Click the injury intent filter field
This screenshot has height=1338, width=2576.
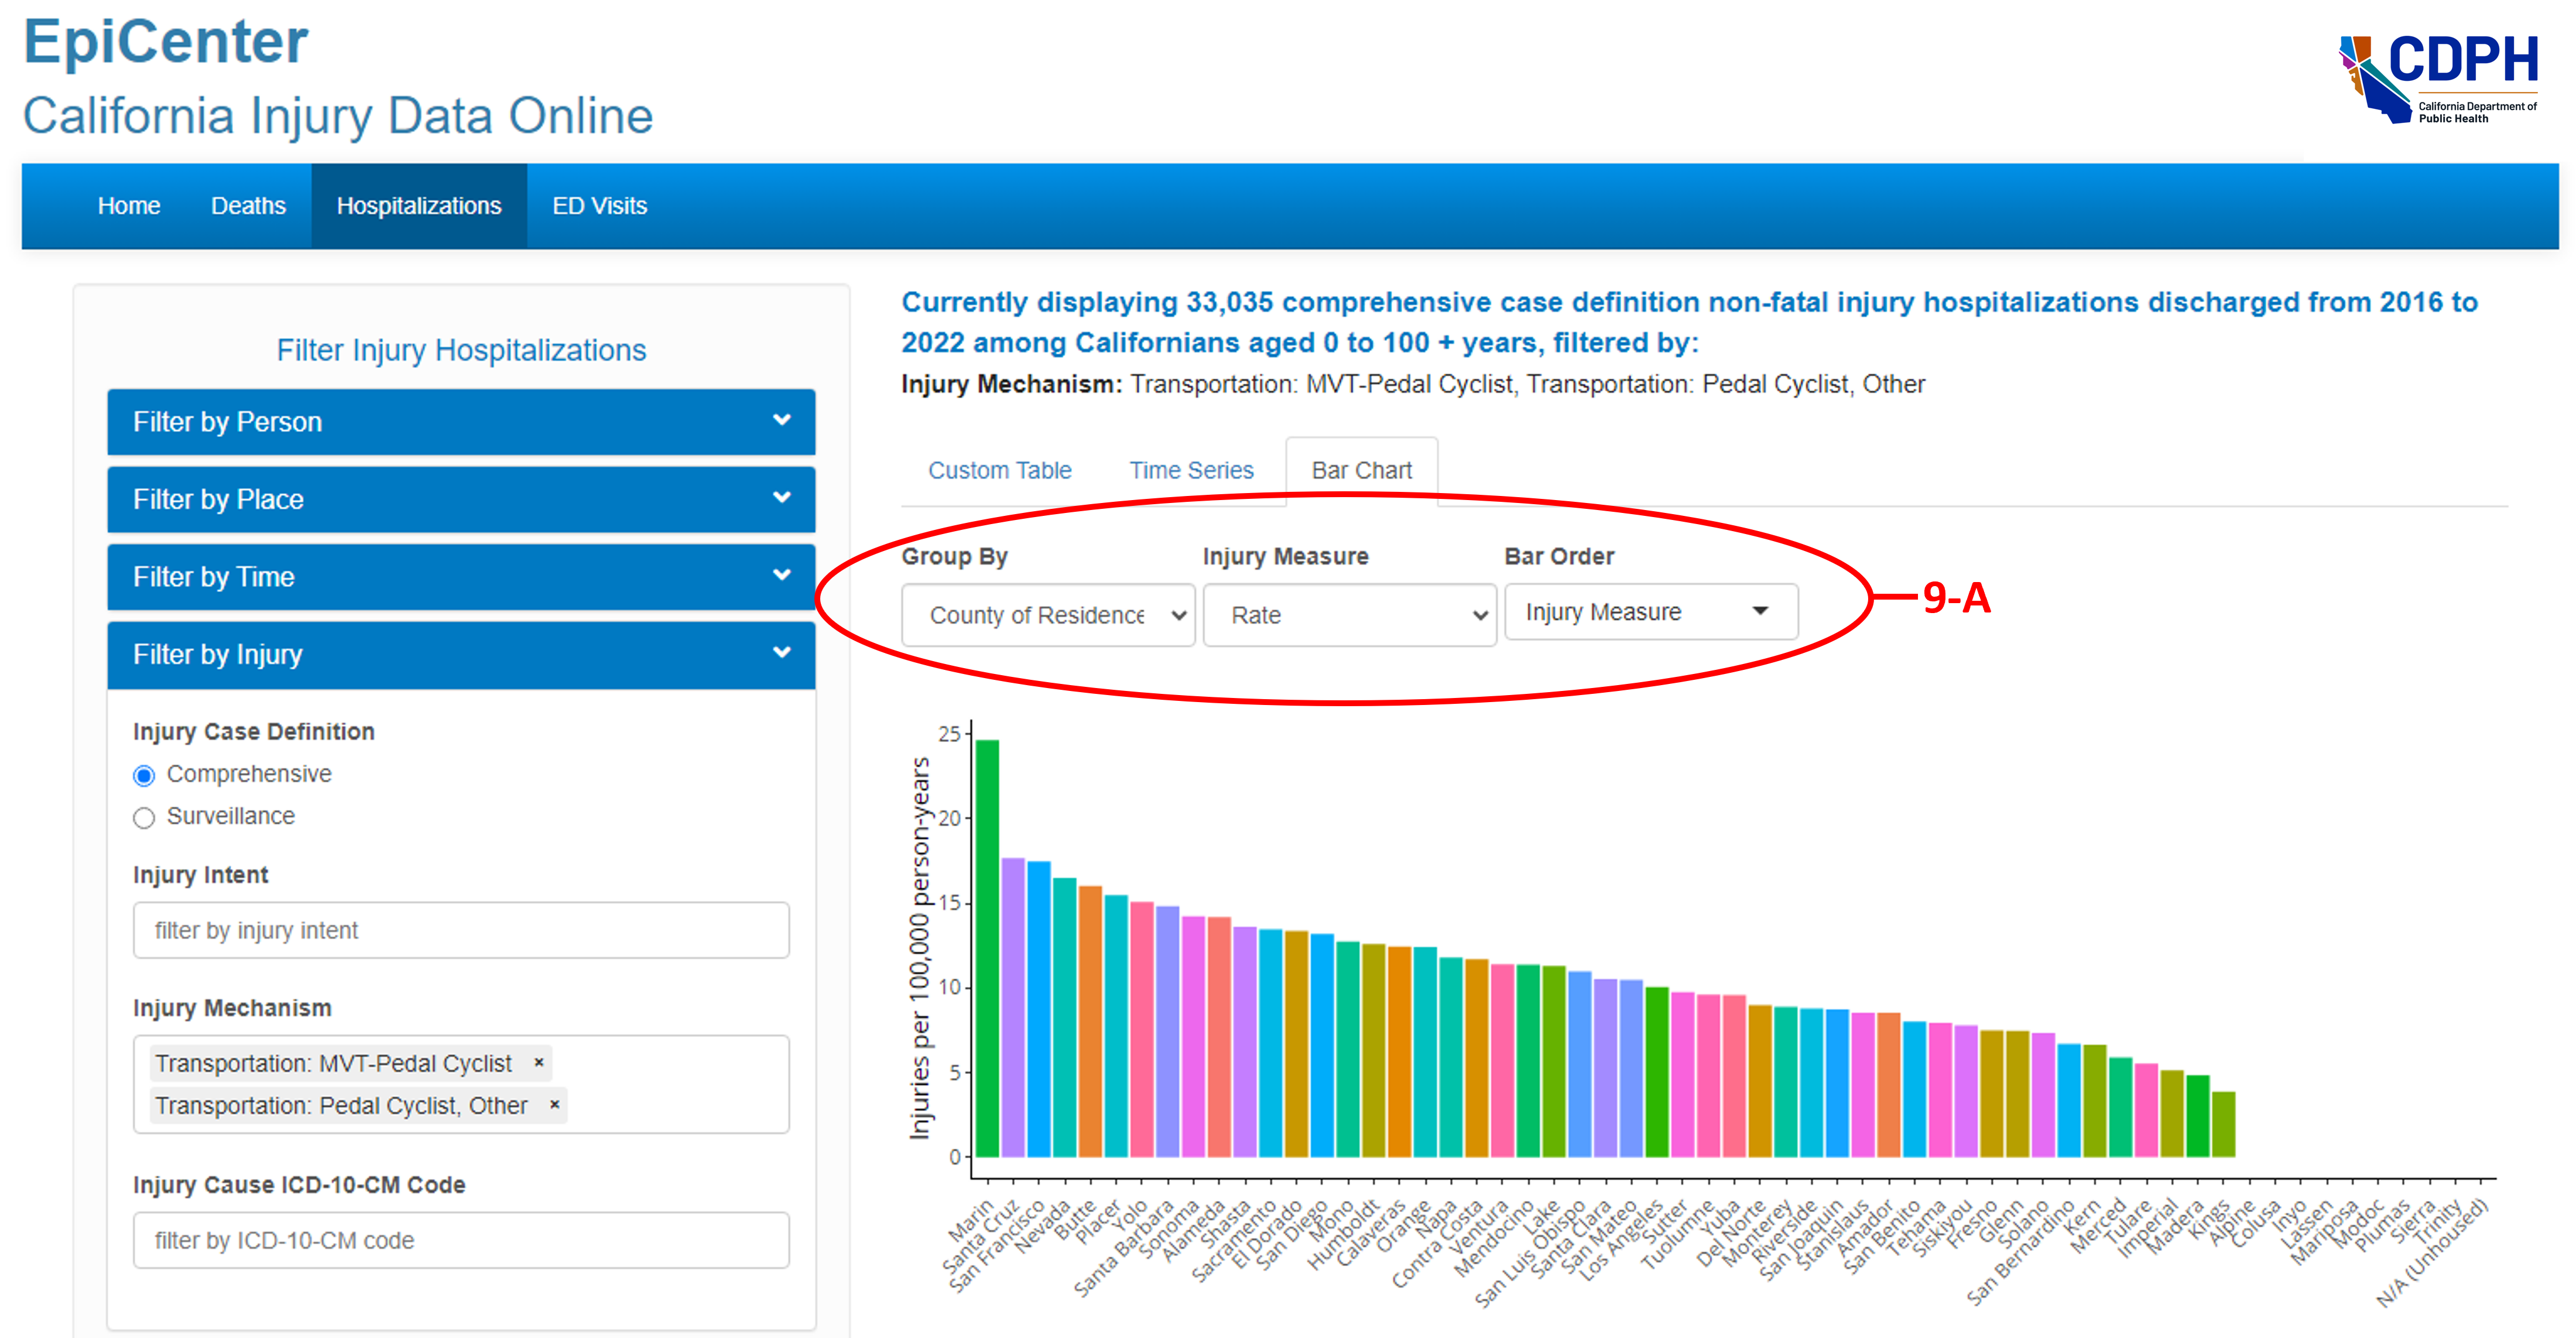coord(460,930)
